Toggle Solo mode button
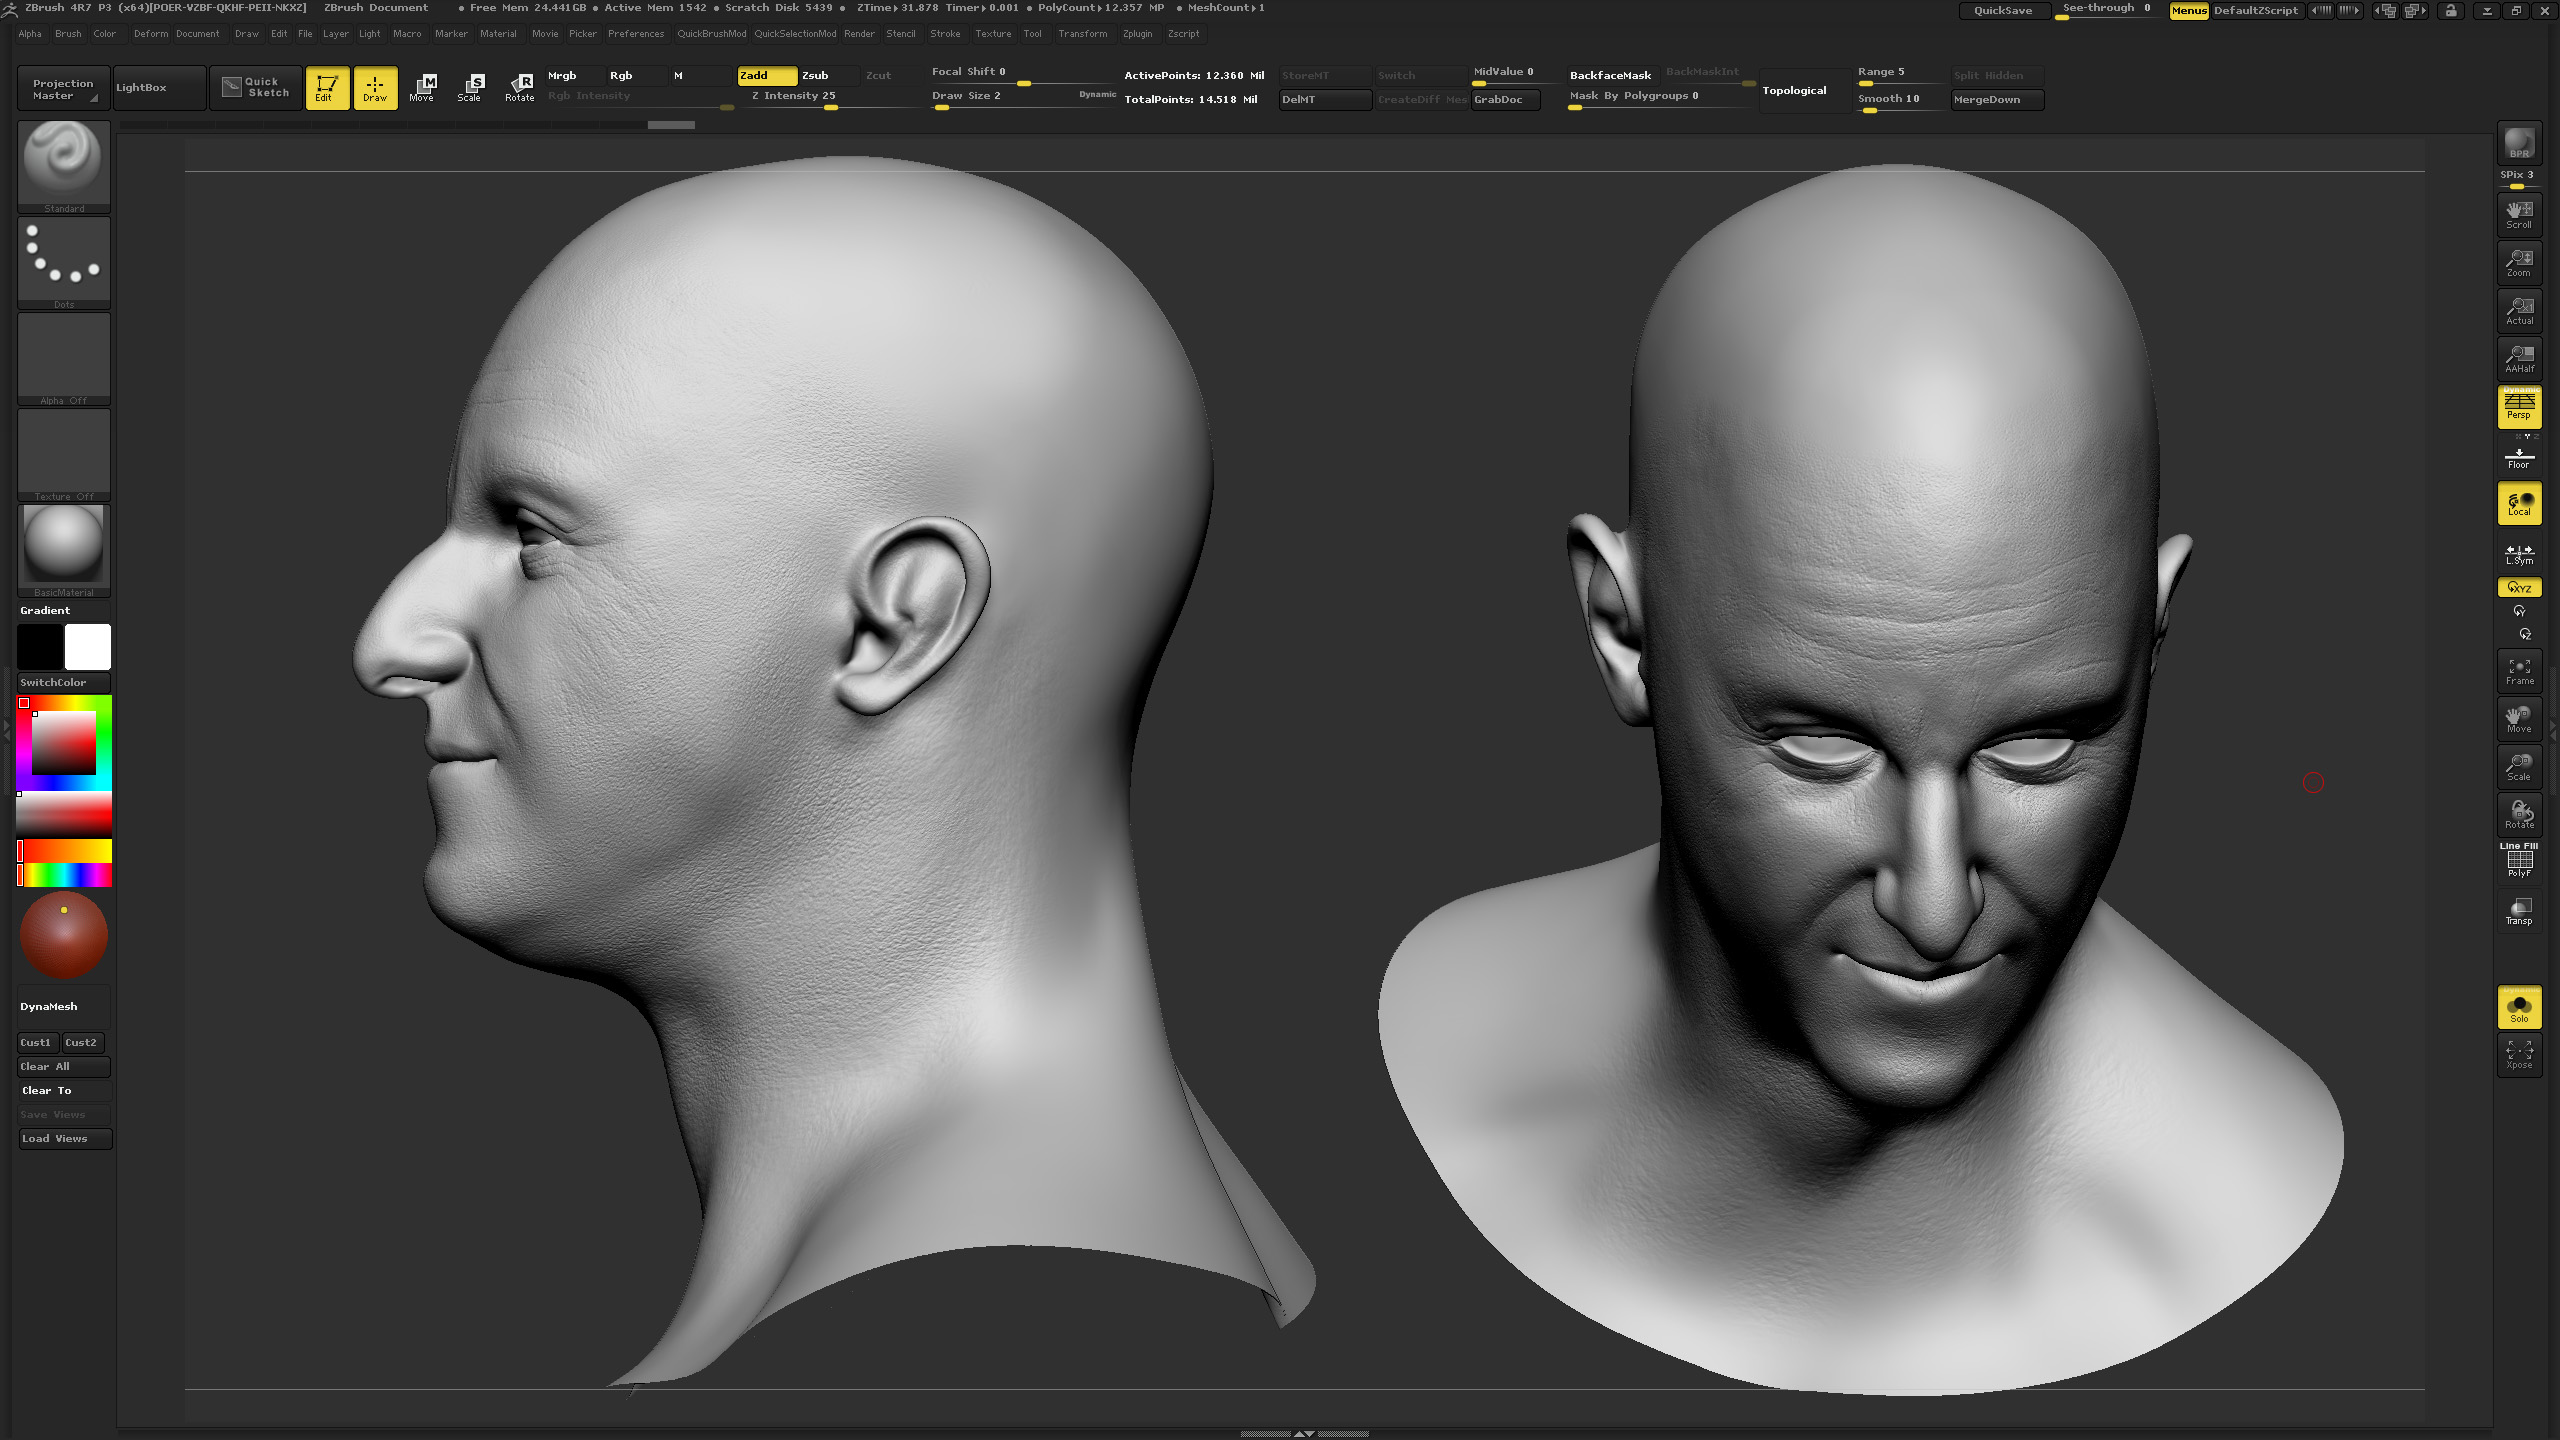 [x=2519, y=1007]
